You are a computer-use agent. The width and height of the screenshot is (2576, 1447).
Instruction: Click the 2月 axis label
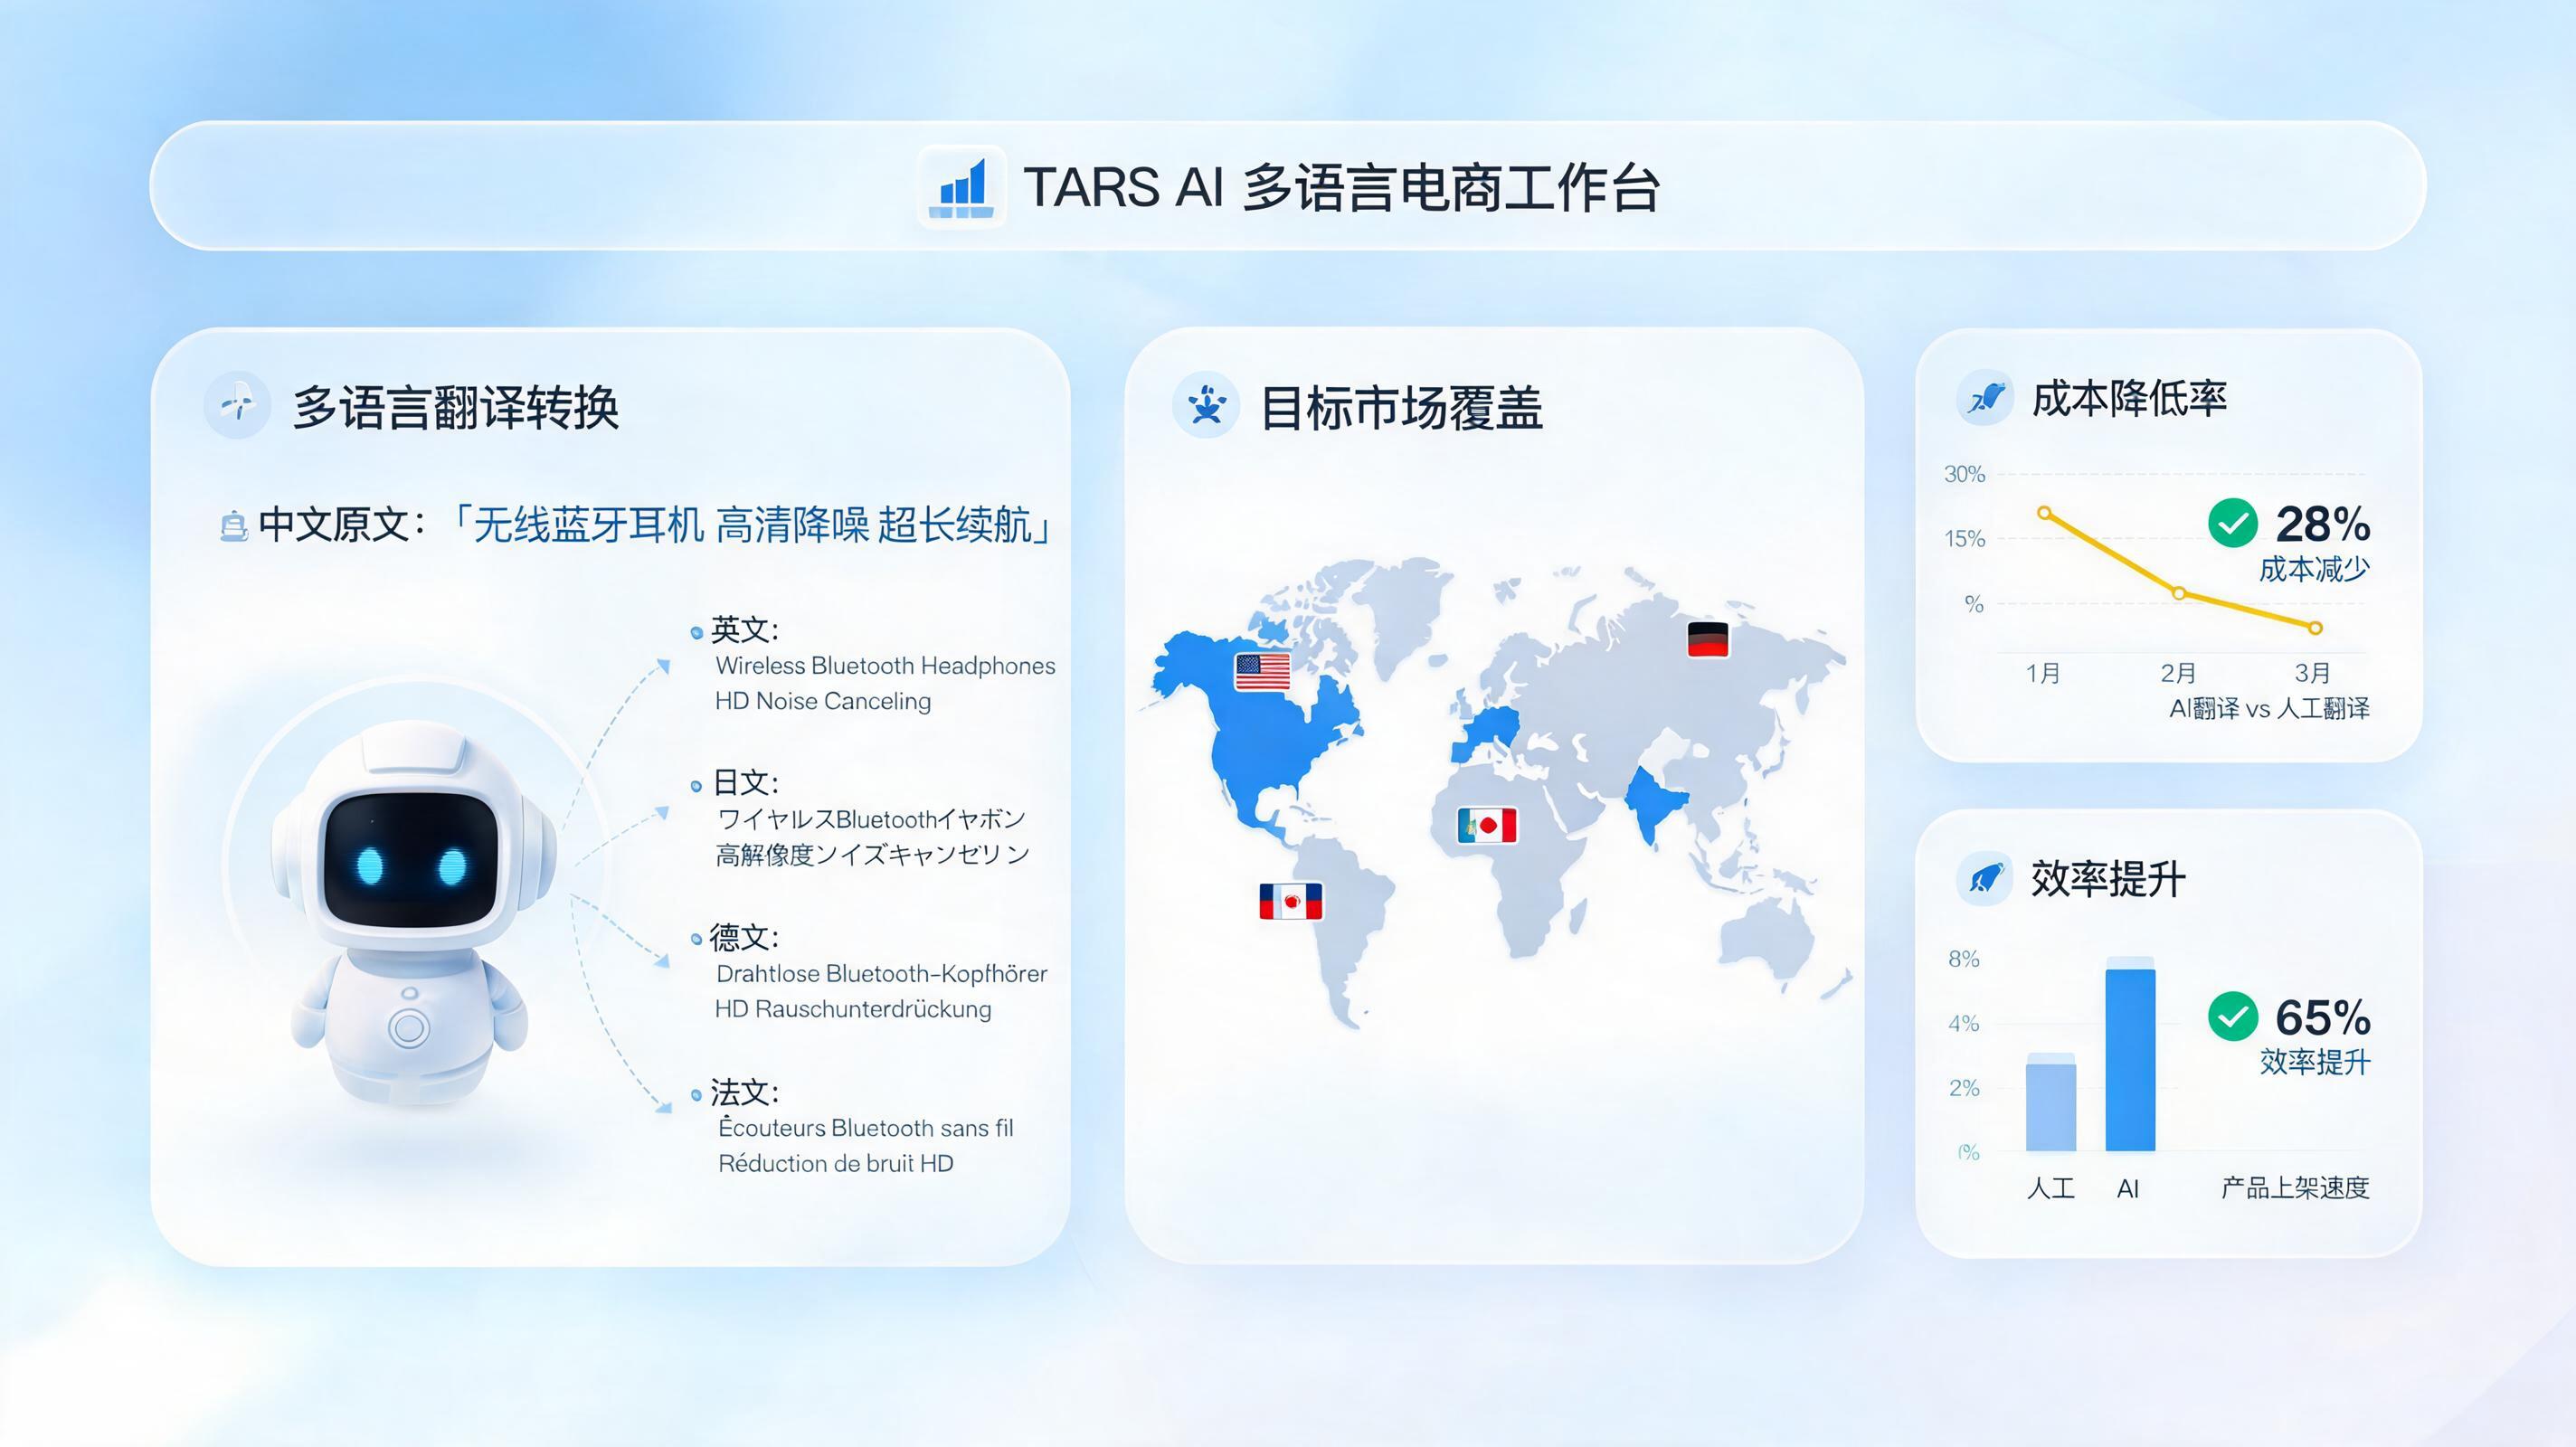pos(2177,673)
